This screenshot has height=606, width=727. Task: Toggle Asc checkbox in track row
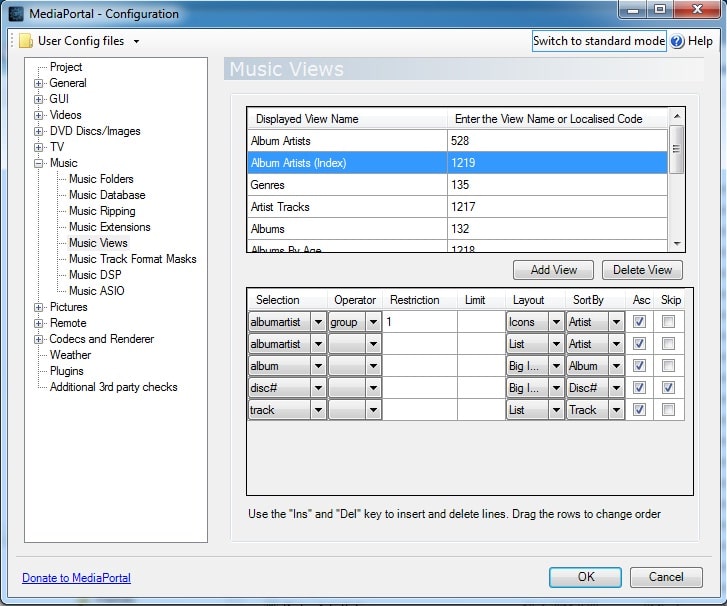[x=639, y=409]
